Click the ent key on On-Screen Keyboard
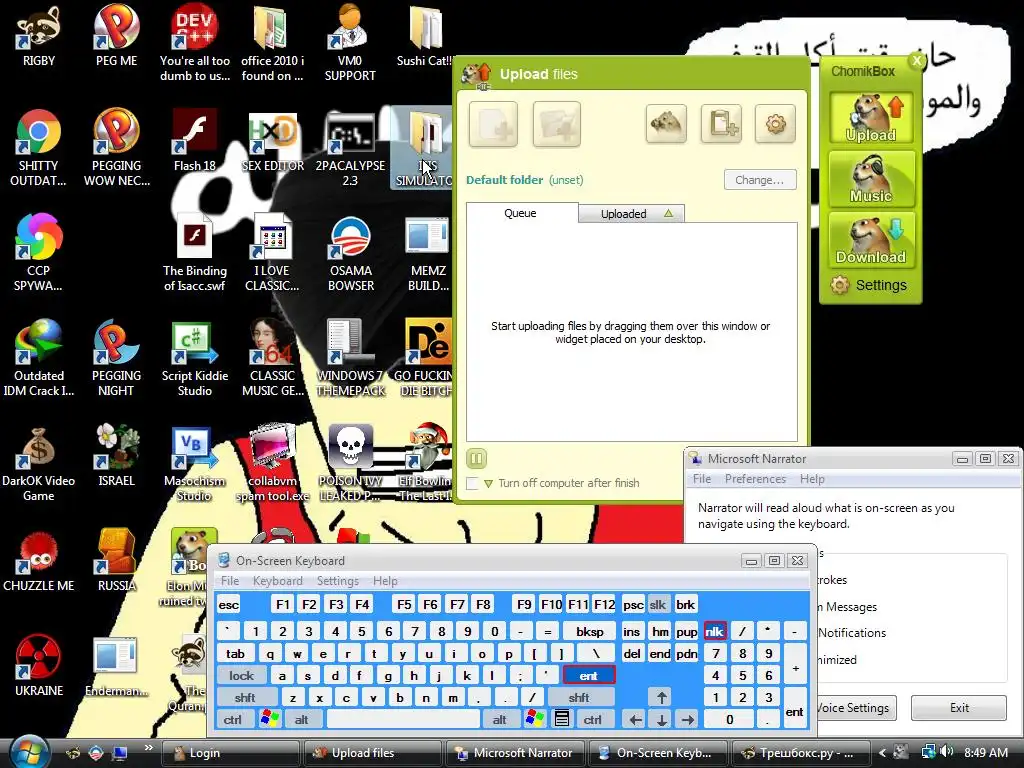This screenshot has height=768, width=1024. tap(588, 676)
